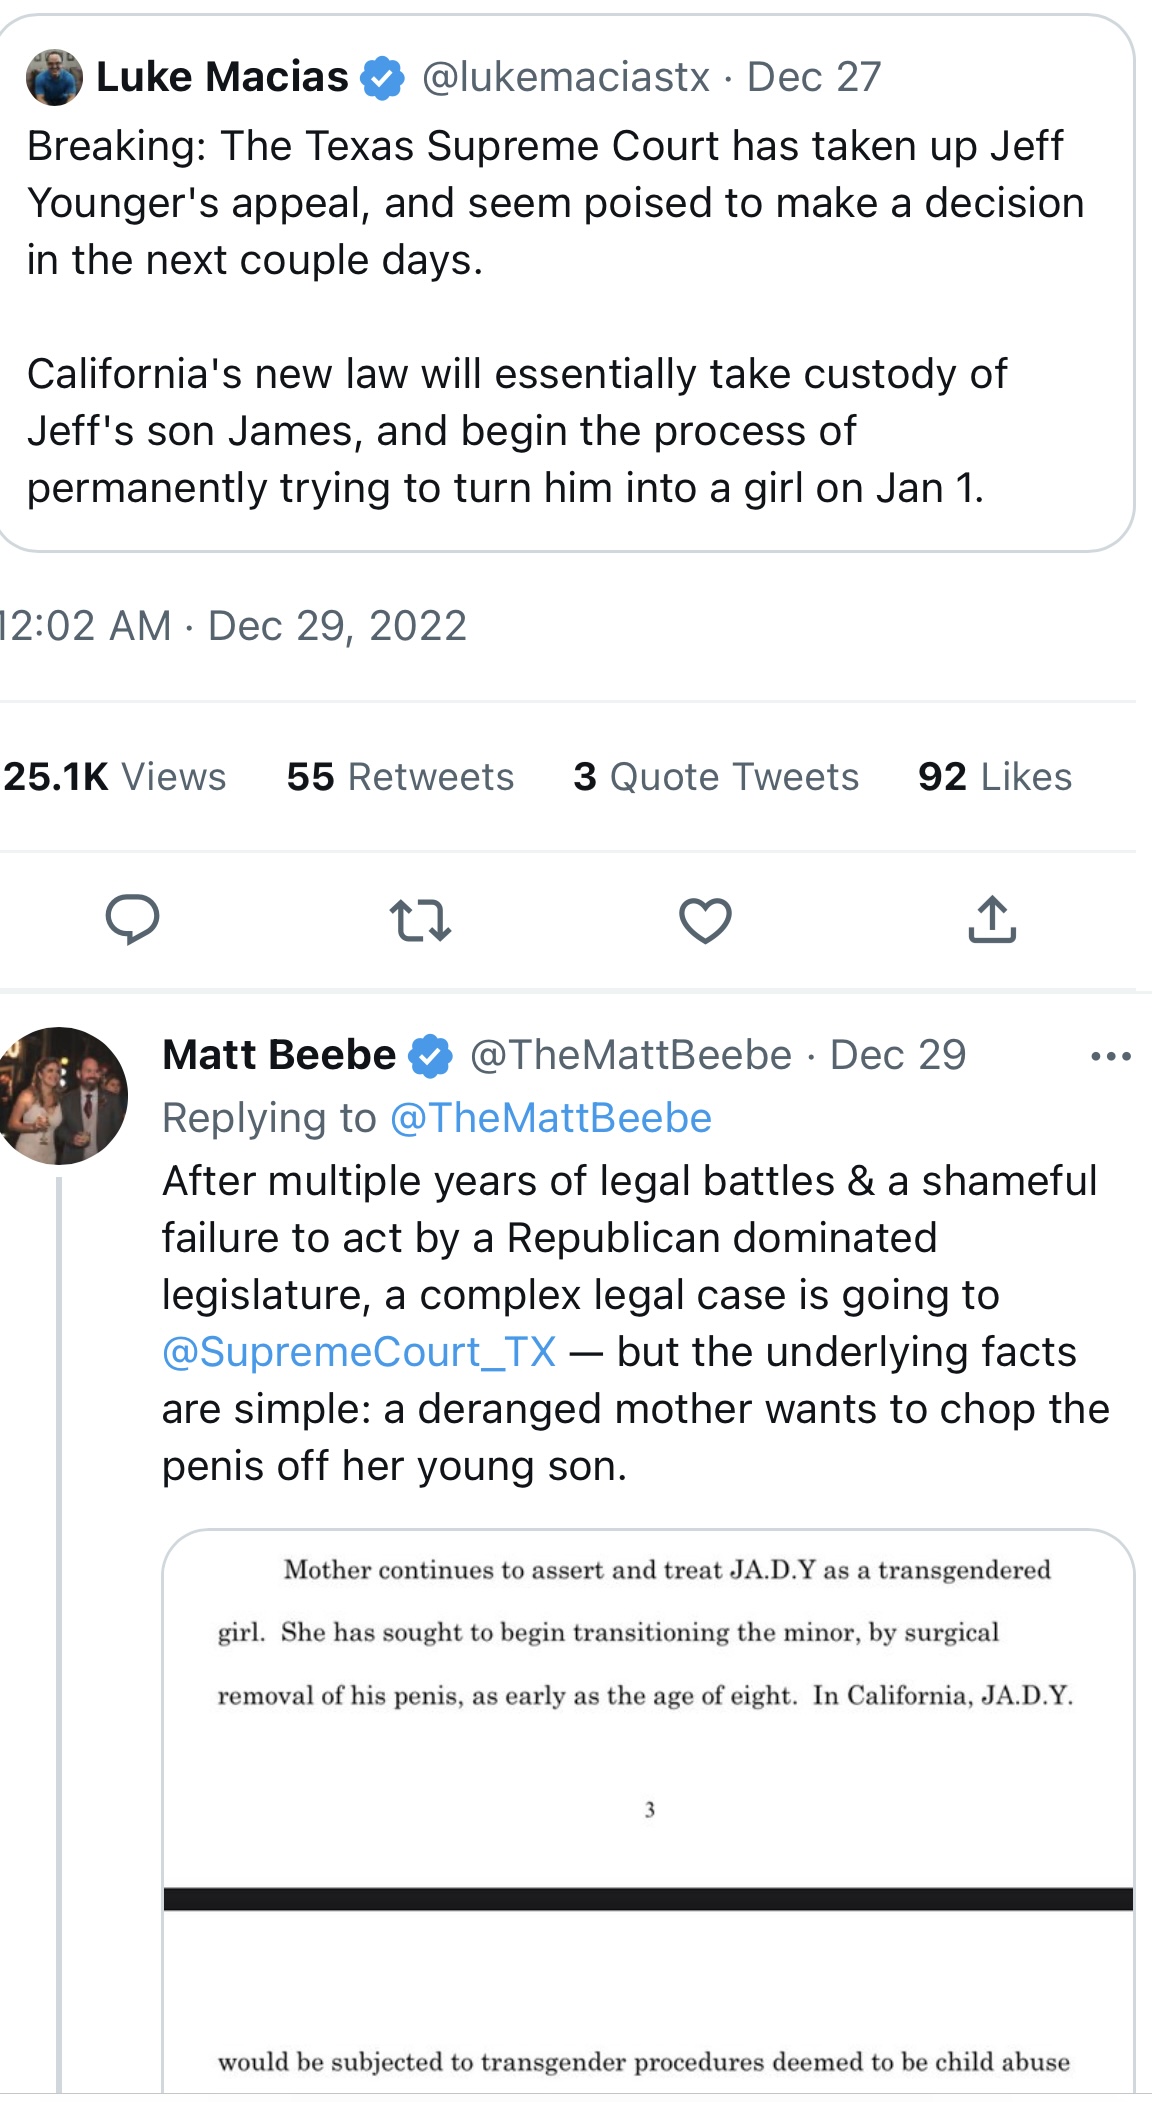The width and height of the screenshot is (1152, 2102).
Task: Tap the 12:02 AM Dec 29, 2022 timestamp
Action: pos(234,626)
